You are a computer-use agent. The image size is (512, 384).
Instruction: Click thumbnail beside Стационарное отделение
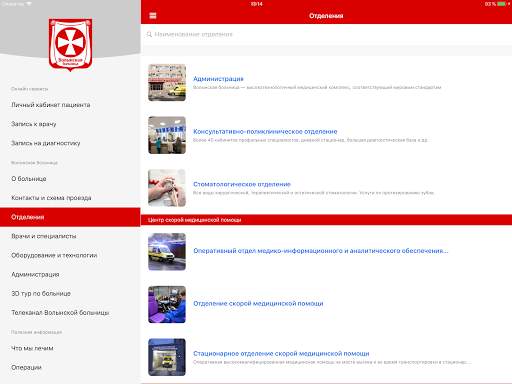[x=167, y=357]
